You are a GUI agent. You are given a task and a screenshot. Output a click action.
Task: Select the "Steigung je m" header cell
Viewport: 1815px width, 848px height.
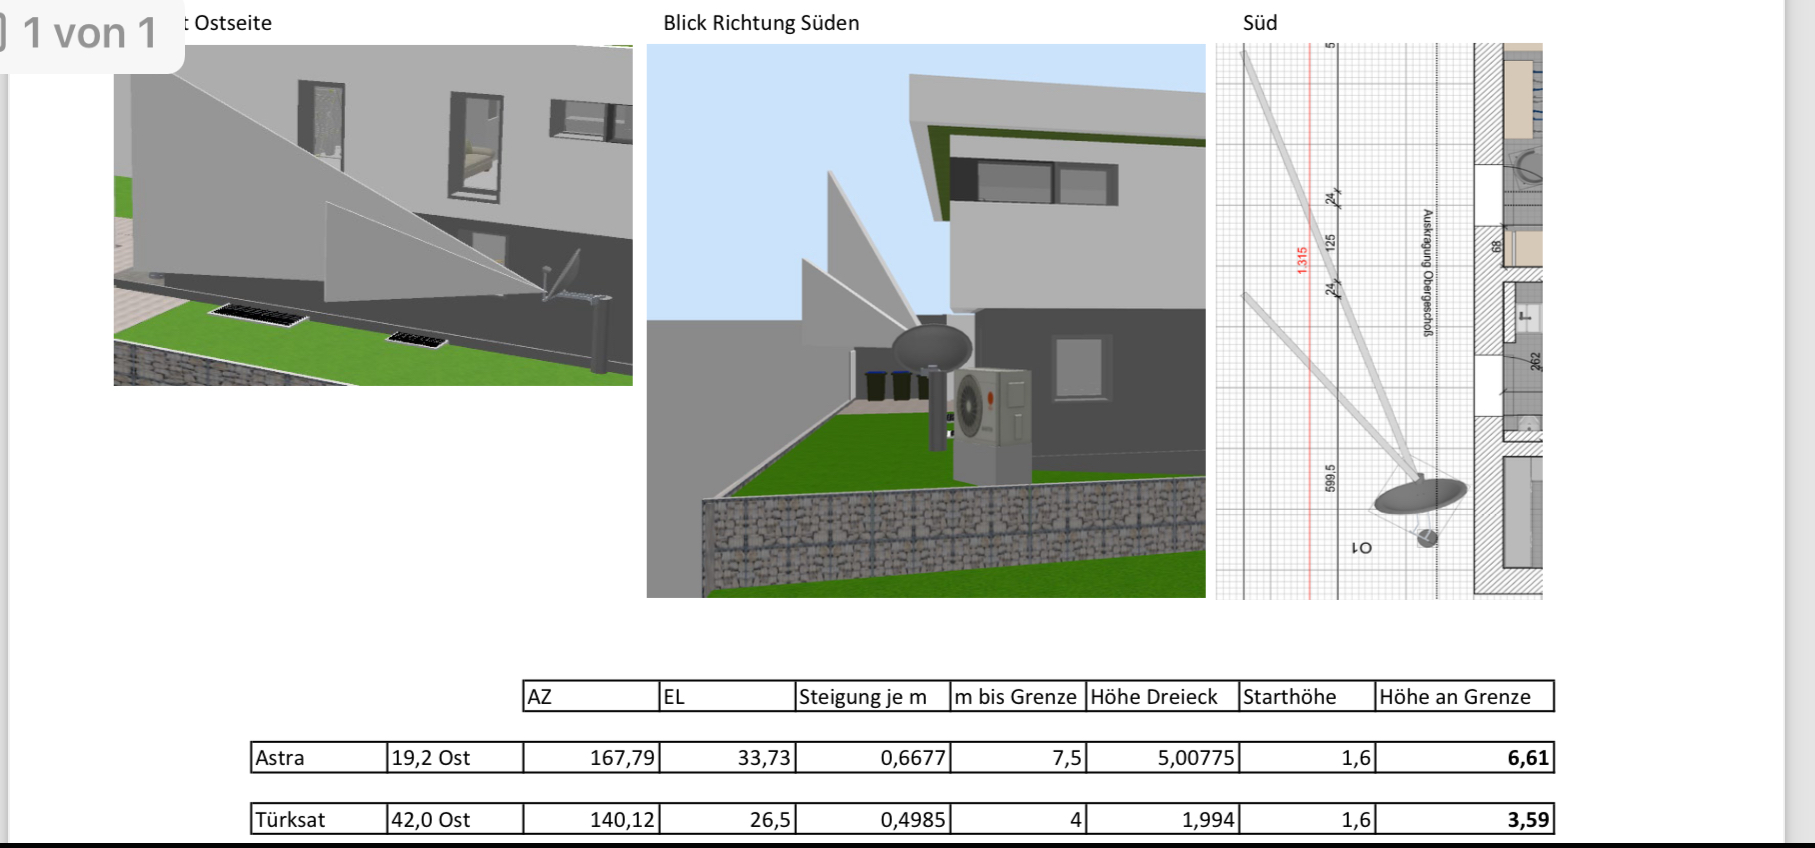(x=871, y=697)
